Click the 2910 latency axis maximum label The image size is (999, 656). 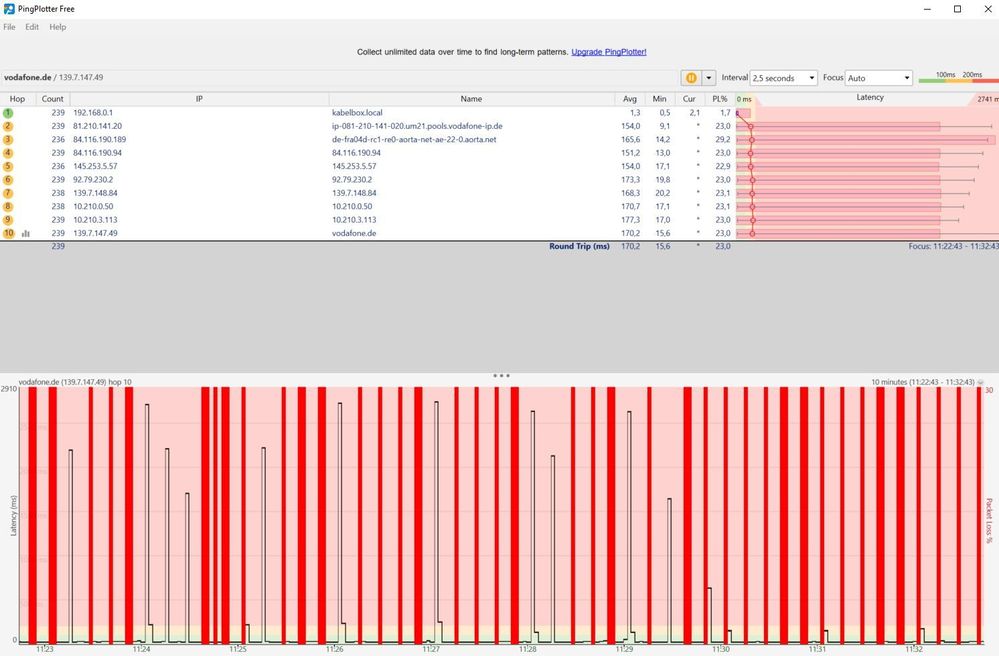click(x=9, y=389)
